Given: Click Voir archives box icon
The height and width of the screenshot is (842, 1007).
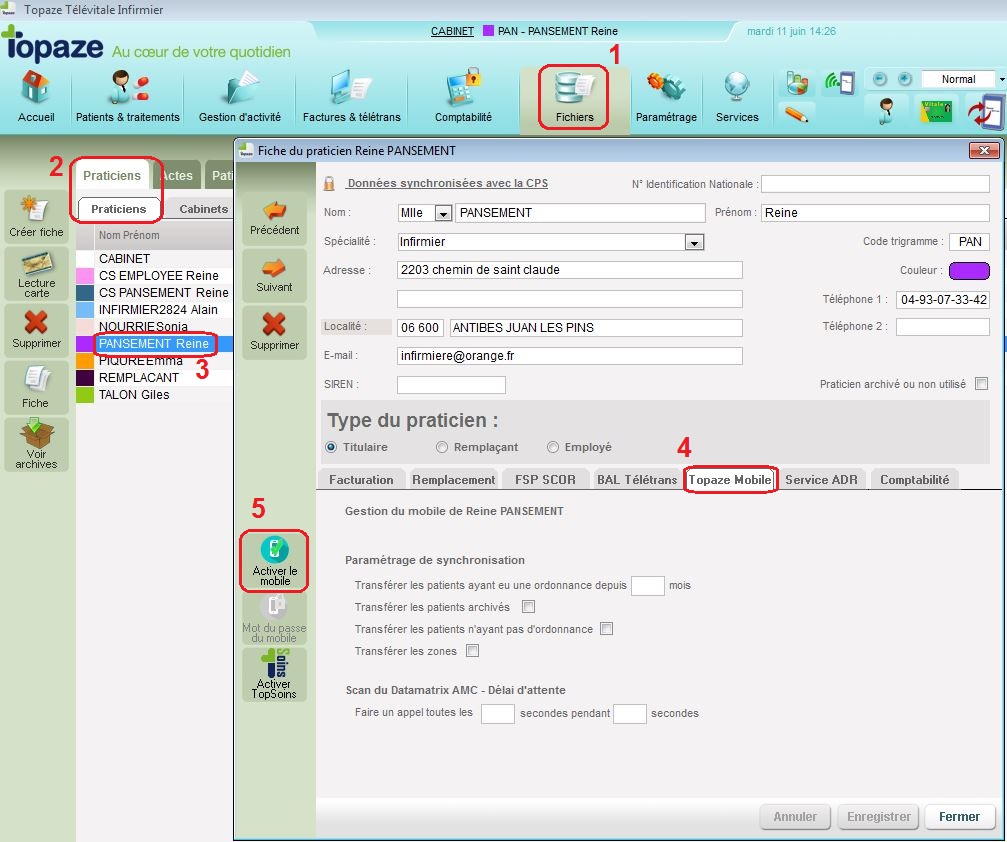Looking at the screenshot, I should pyautogui.click(x=36, y=444).
